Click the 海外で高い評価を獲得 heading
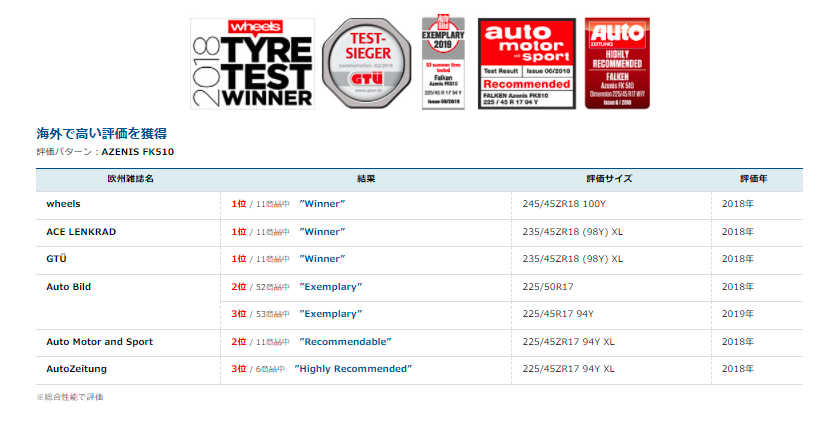828x421 pixels. 101,133
